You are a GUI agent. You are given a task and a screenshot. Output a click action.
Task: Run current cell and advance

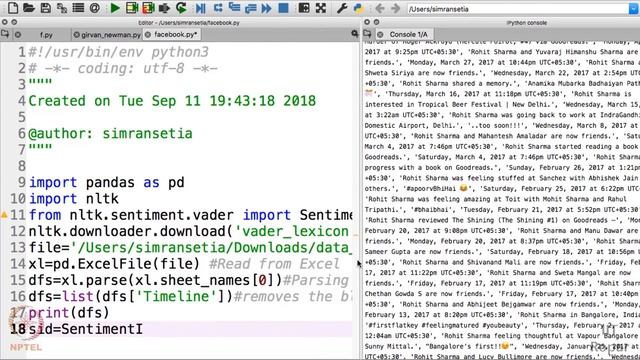pyautogui.click(x=148, y=8)
